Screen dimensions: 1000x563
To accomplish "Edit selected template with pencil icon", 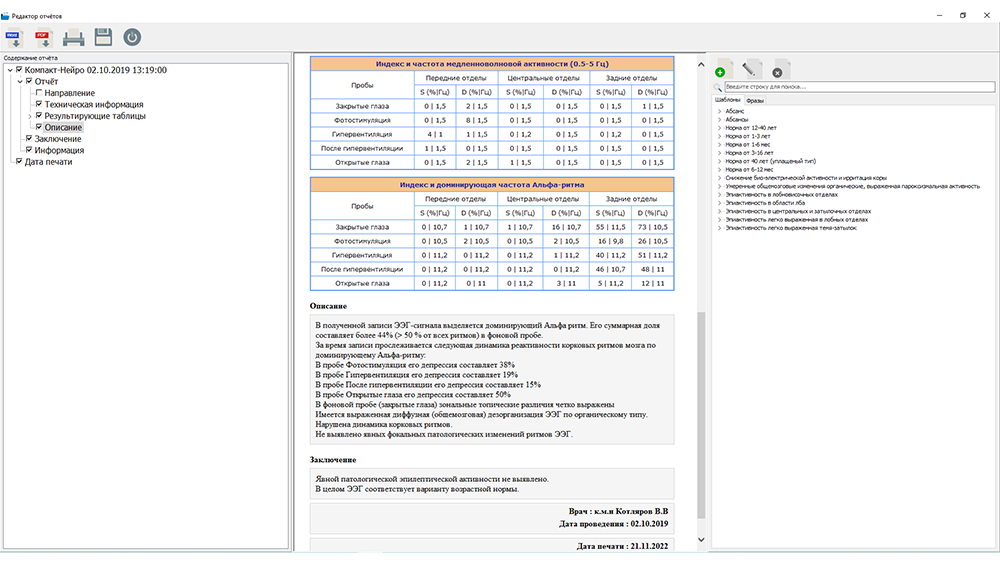I will coord(752,70).
